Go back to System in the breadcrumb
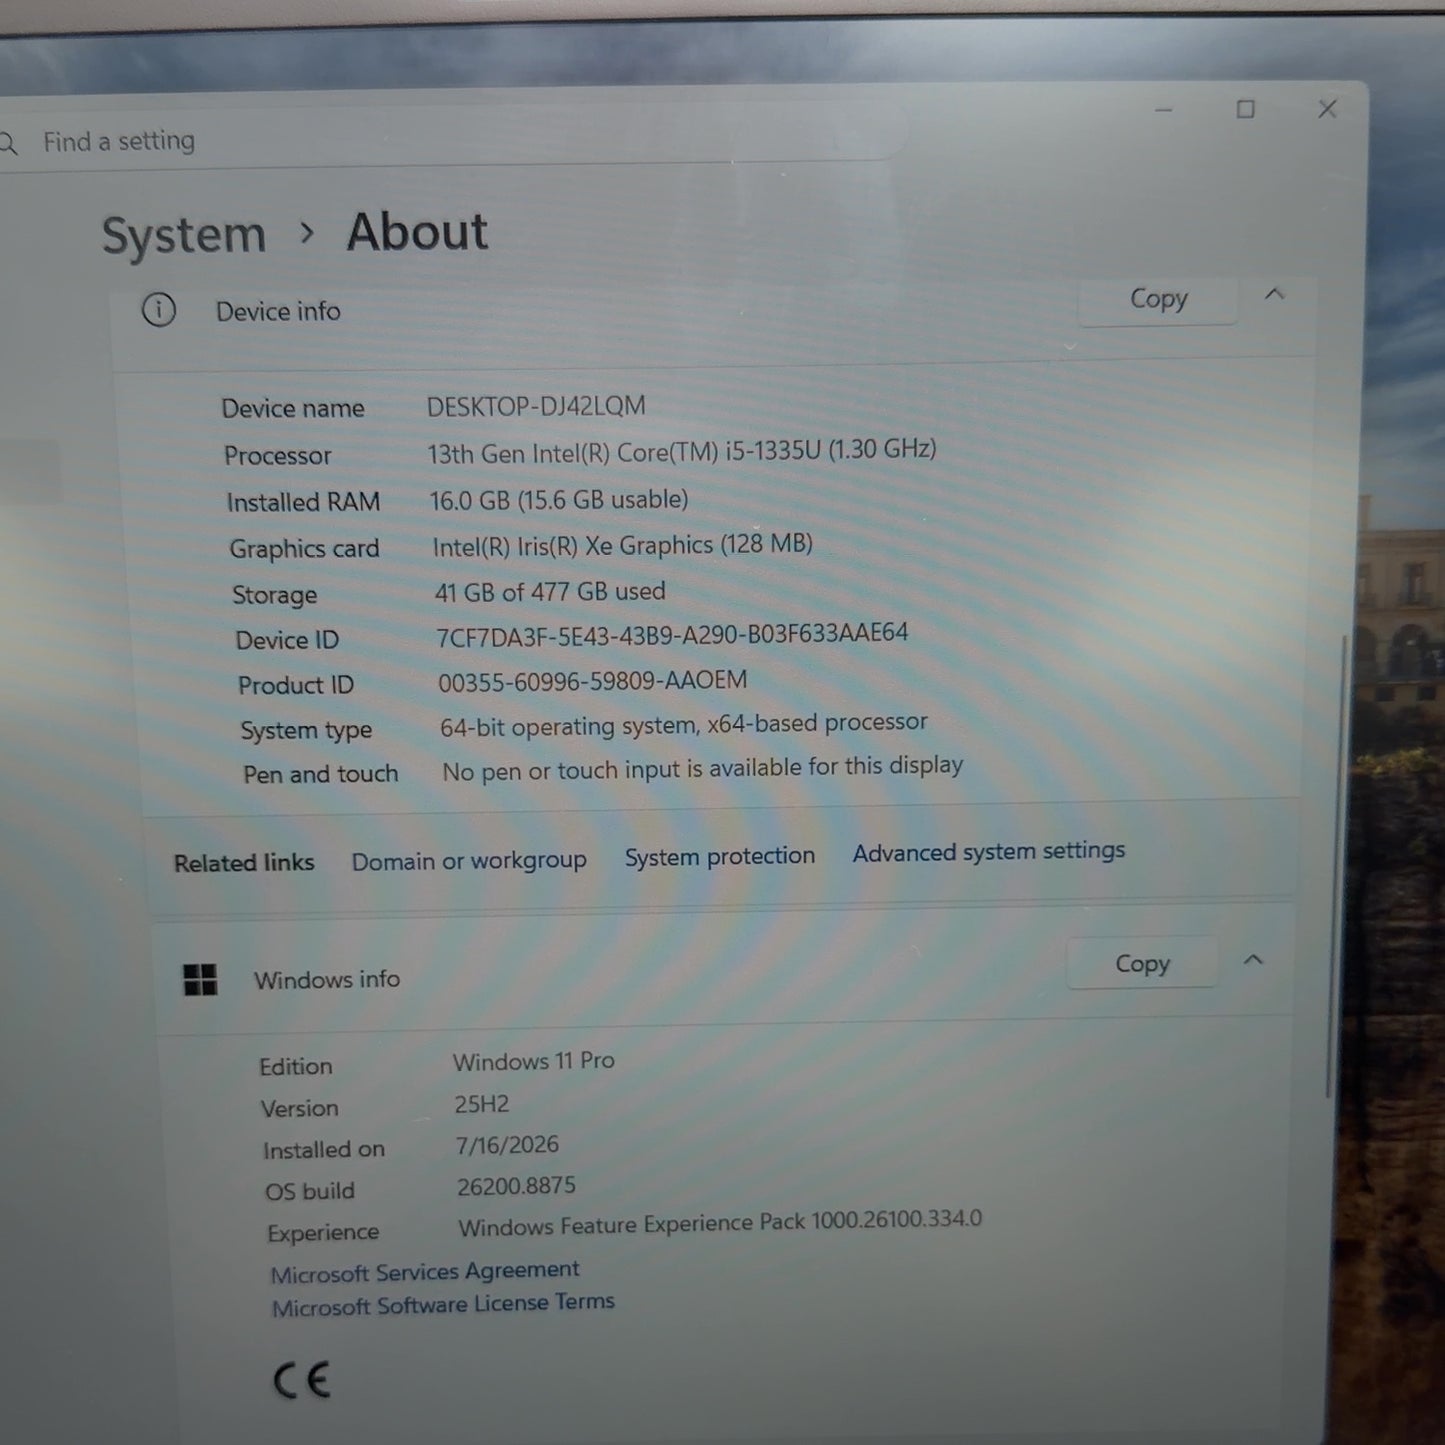 pyautogui.click(x=184, y=236)
